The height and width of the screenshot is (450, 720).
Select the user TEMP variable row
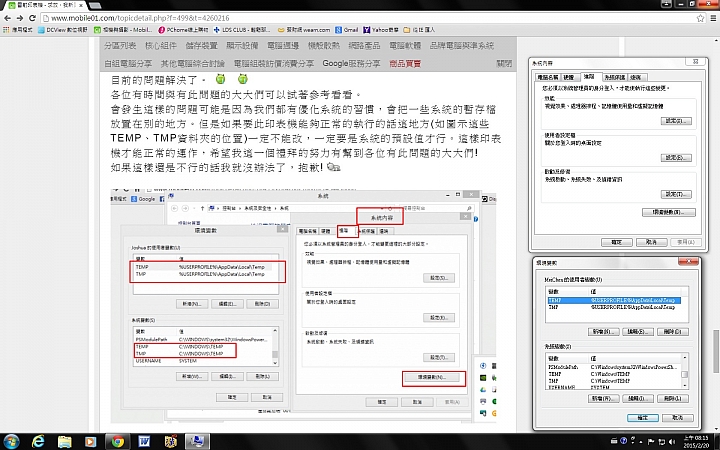point(614,300)
